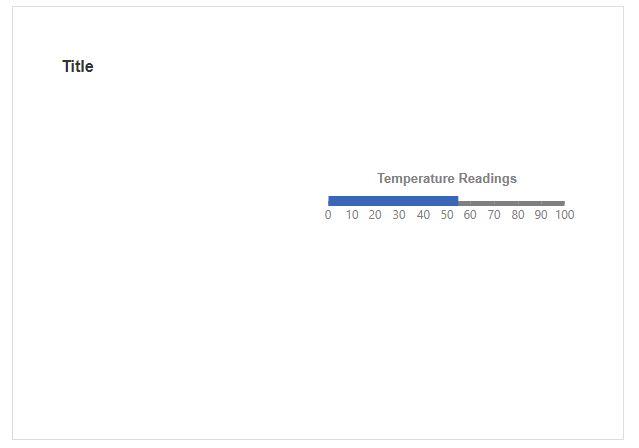Click the blue filled gauge bar
Screen dimensions: 639x448
[392, 200]
